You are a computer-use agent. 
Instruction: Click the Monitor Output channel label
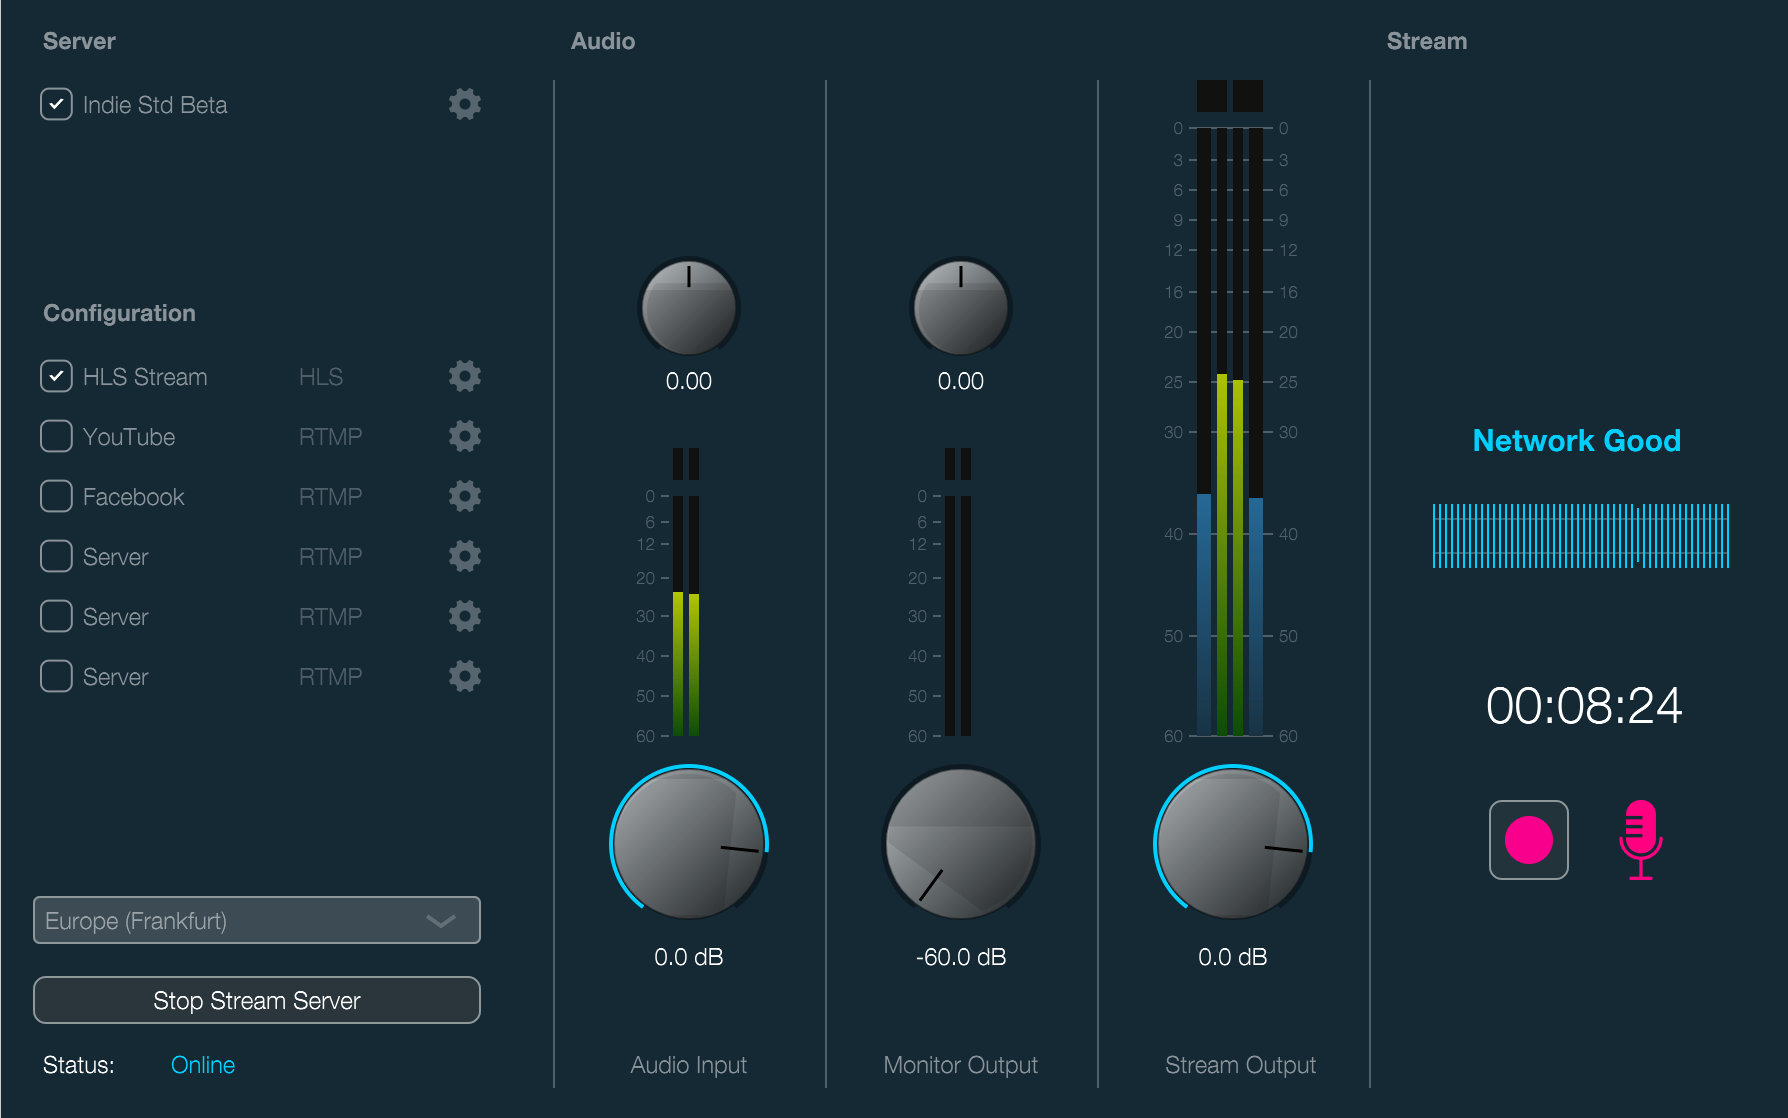961,1065
